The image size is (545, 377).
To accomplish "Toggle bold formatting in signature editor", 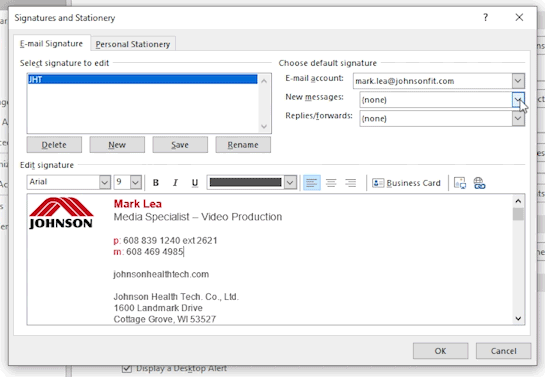I will pos(156,183).
